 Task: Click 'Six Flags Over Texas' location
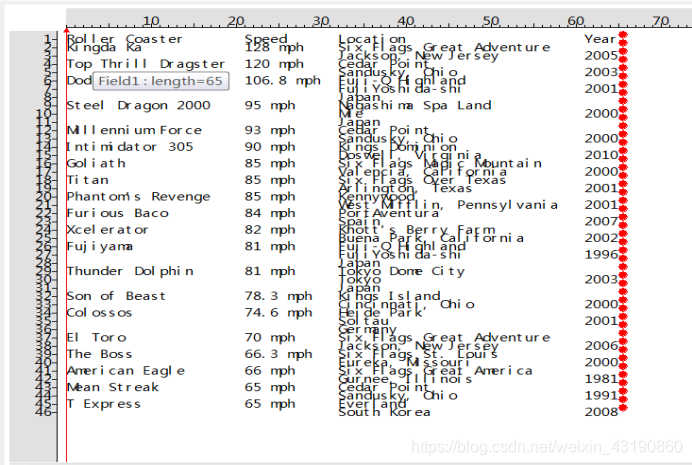tap(422, 180)
